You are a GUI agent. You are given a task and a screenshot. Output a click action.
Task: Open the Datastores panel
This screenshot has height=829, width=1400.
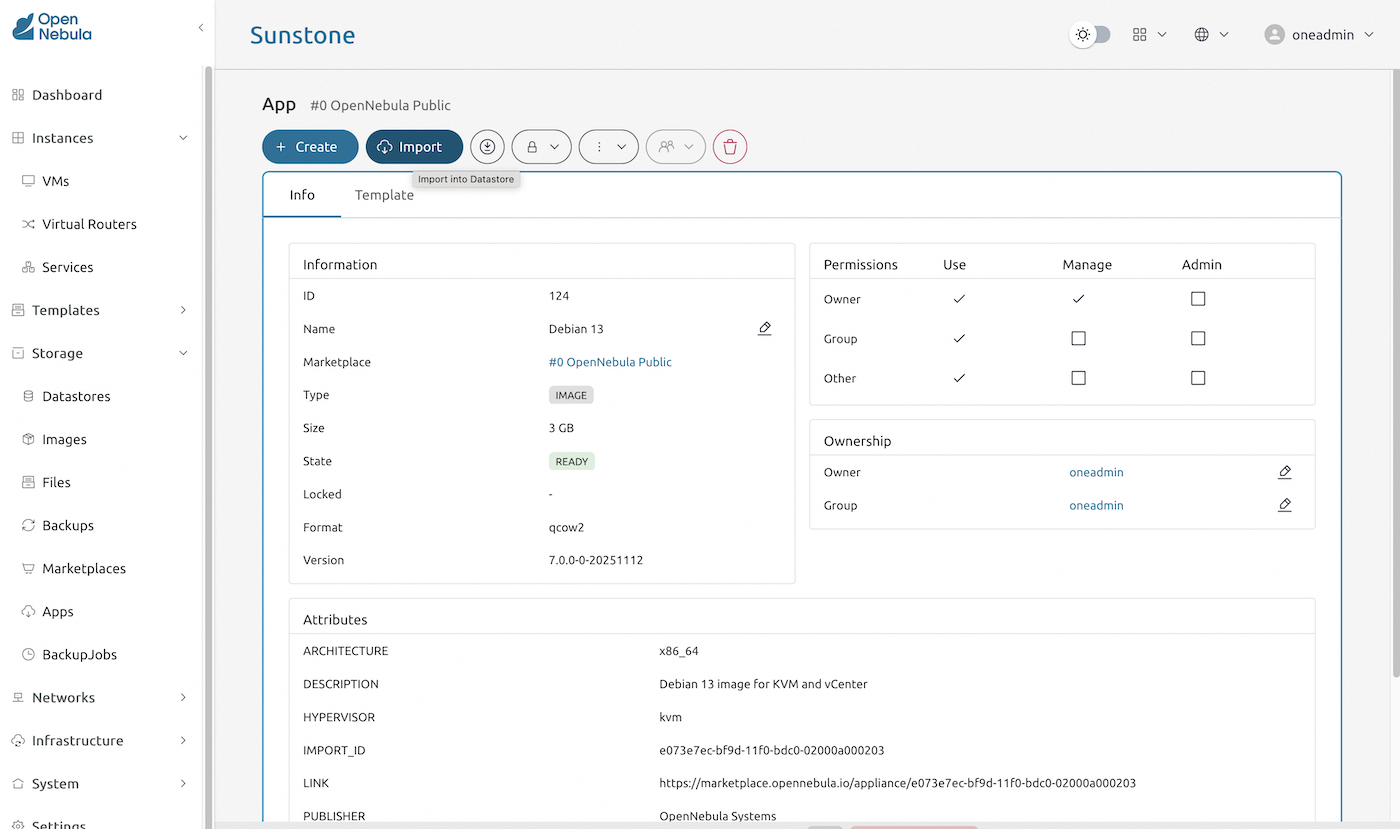(x=74, y=396)
